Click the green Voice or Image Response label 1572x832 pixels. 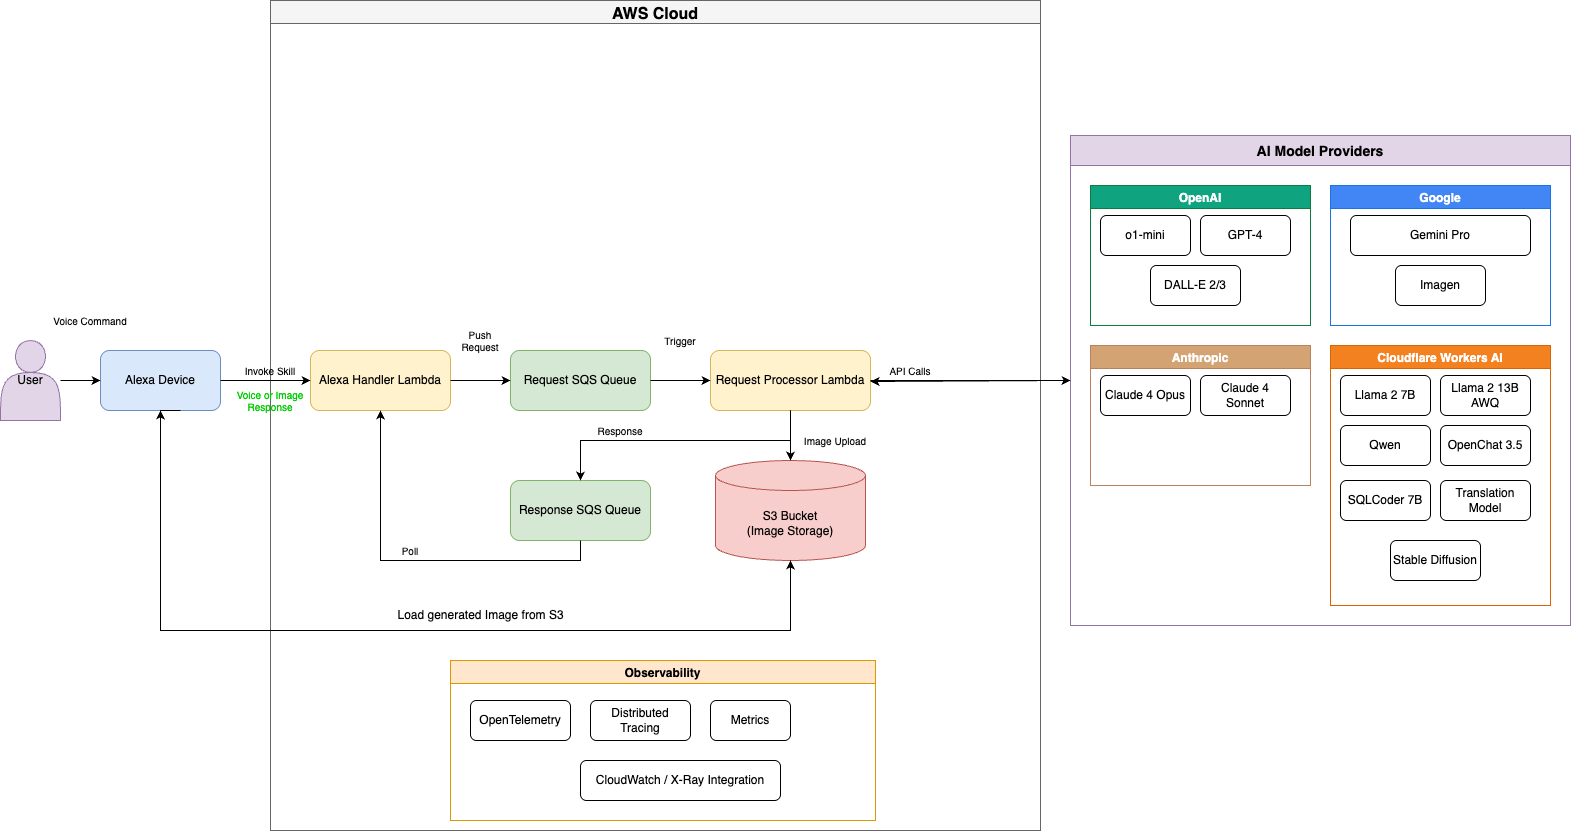[x=270, y=402]
